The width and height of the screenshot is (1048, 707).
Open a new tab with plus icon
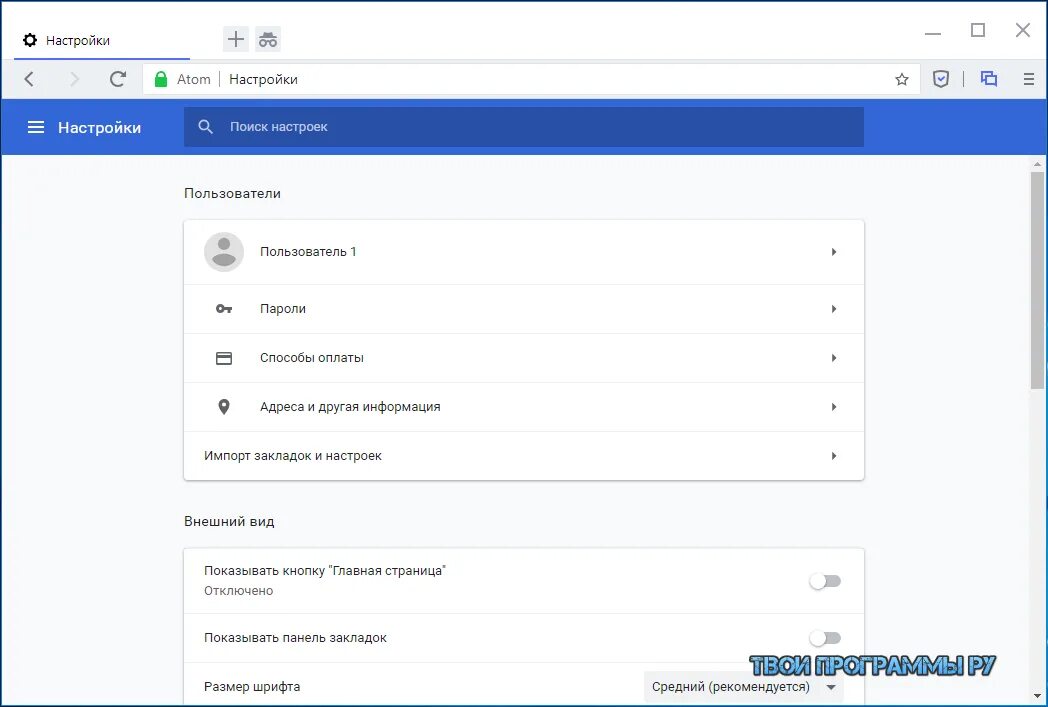point(235,39)
